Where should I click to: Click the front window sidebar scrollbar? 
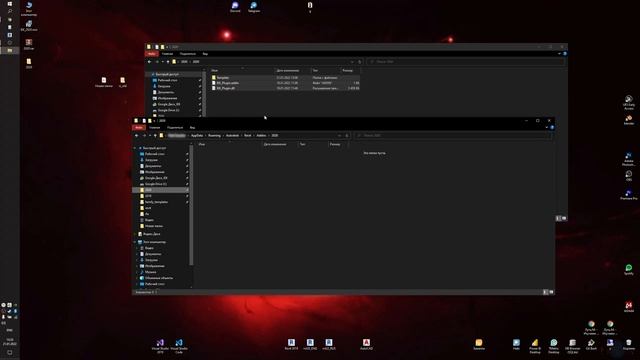[x=191, y=204]
